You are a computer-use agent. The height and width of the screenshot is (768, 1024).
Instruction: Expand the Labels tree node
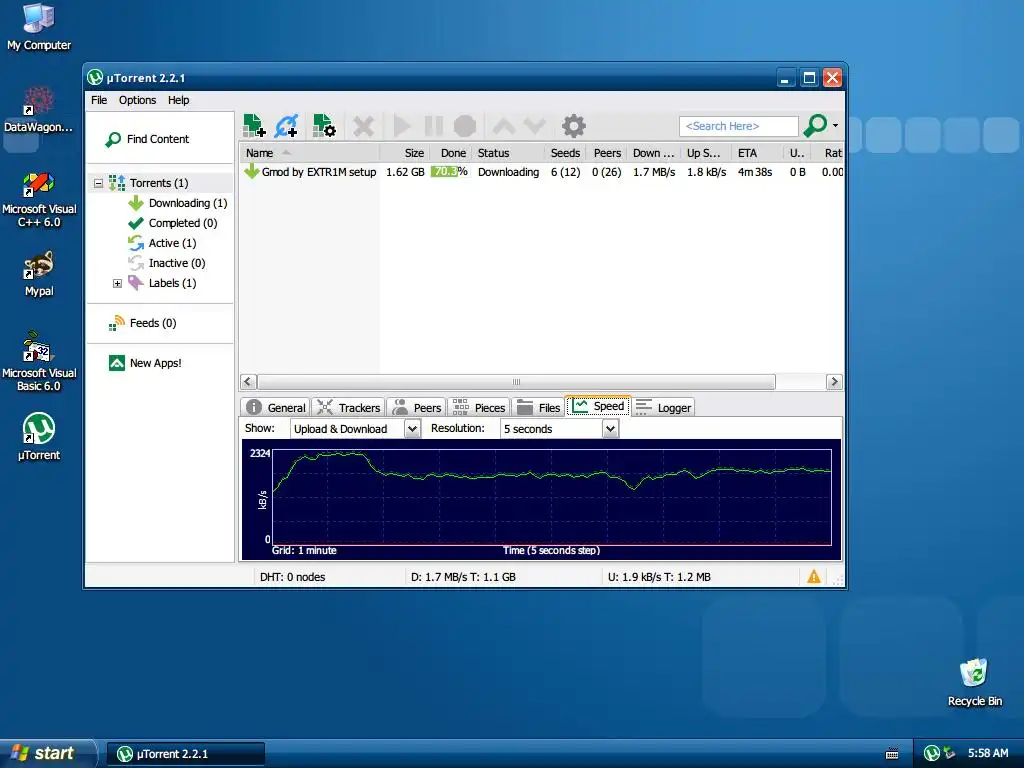tap(118, 283)
